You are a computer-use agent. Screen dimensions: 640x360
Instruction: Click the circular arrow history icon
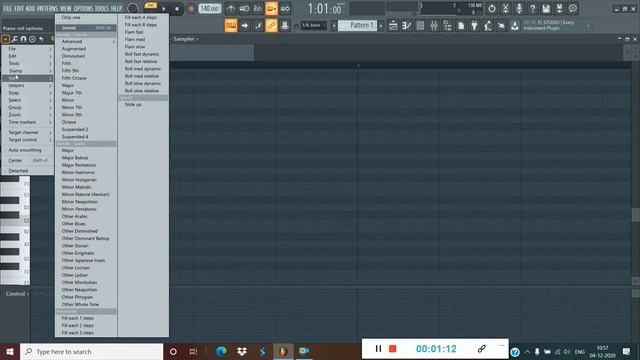(x=491, y=8)
